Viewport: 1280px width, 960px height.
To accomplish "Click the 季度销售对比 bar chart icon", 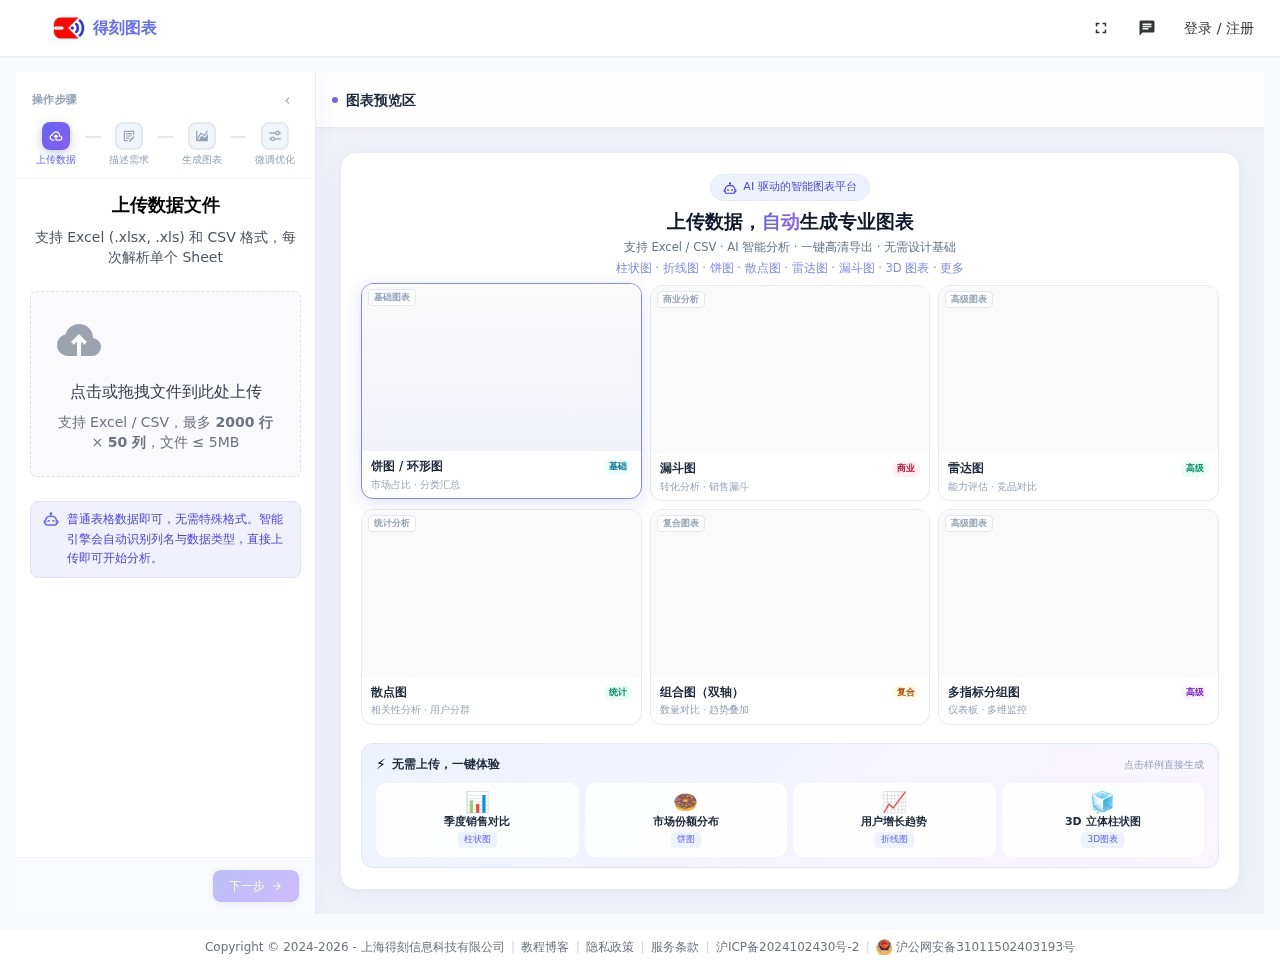I will 477,802.
